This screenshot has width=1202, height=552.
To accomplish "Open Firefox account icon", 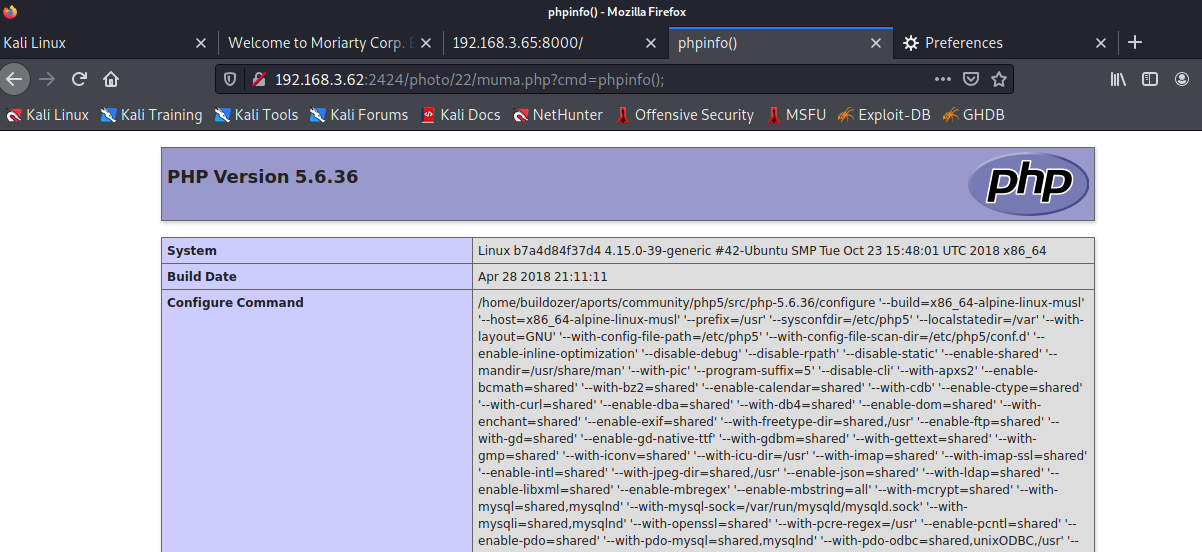I will pos(1183,79).
